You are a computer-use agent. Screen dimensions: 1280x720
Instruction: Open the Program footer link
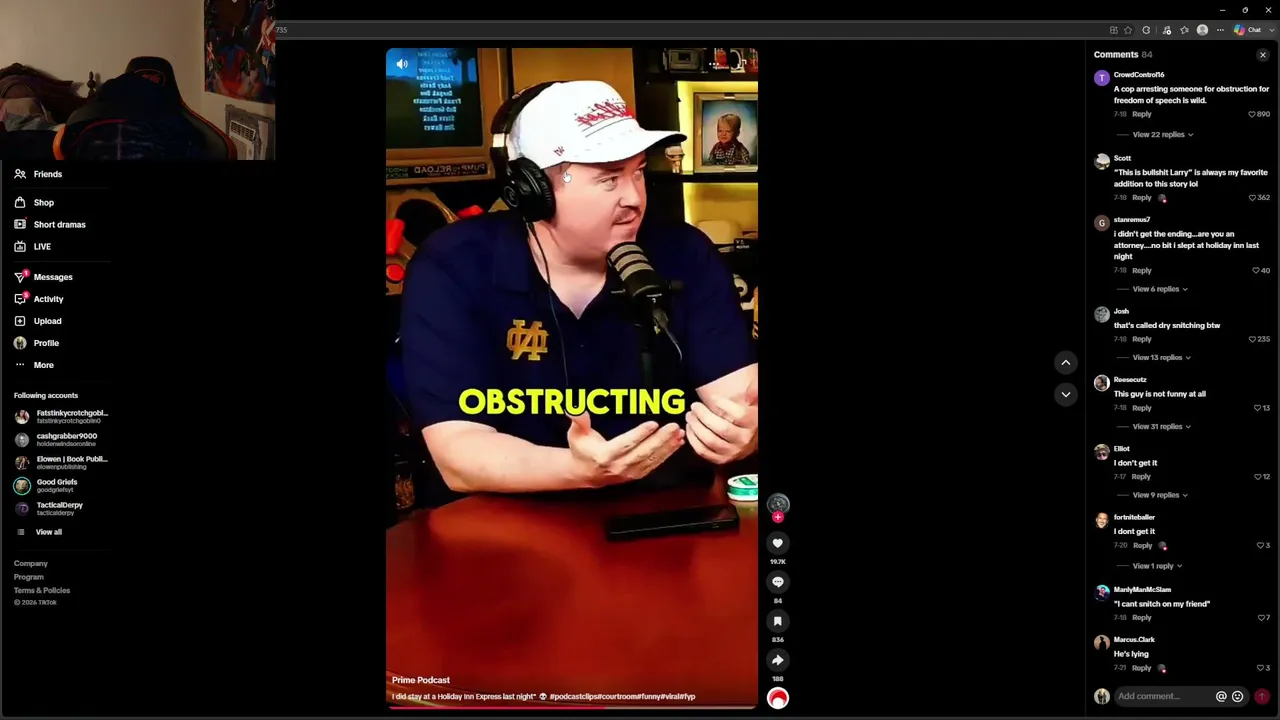(29, 577)
